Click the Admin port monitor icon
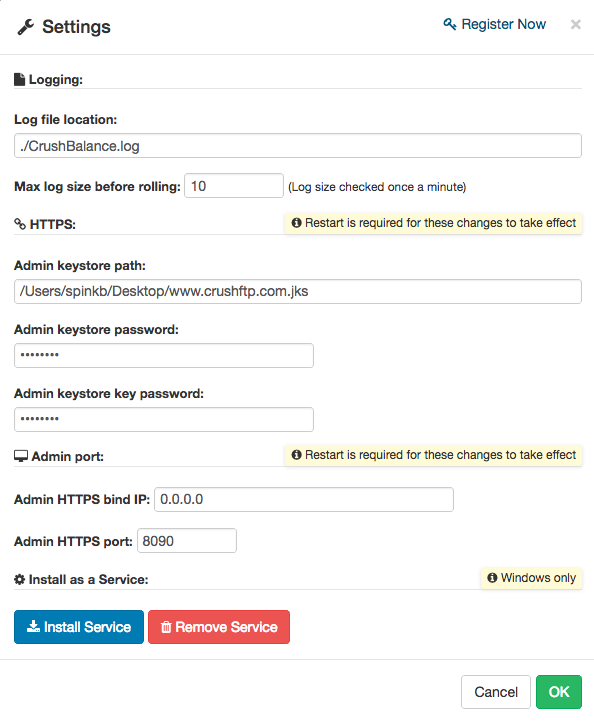This screenshot has height=722, width=594. click(21, 456)
